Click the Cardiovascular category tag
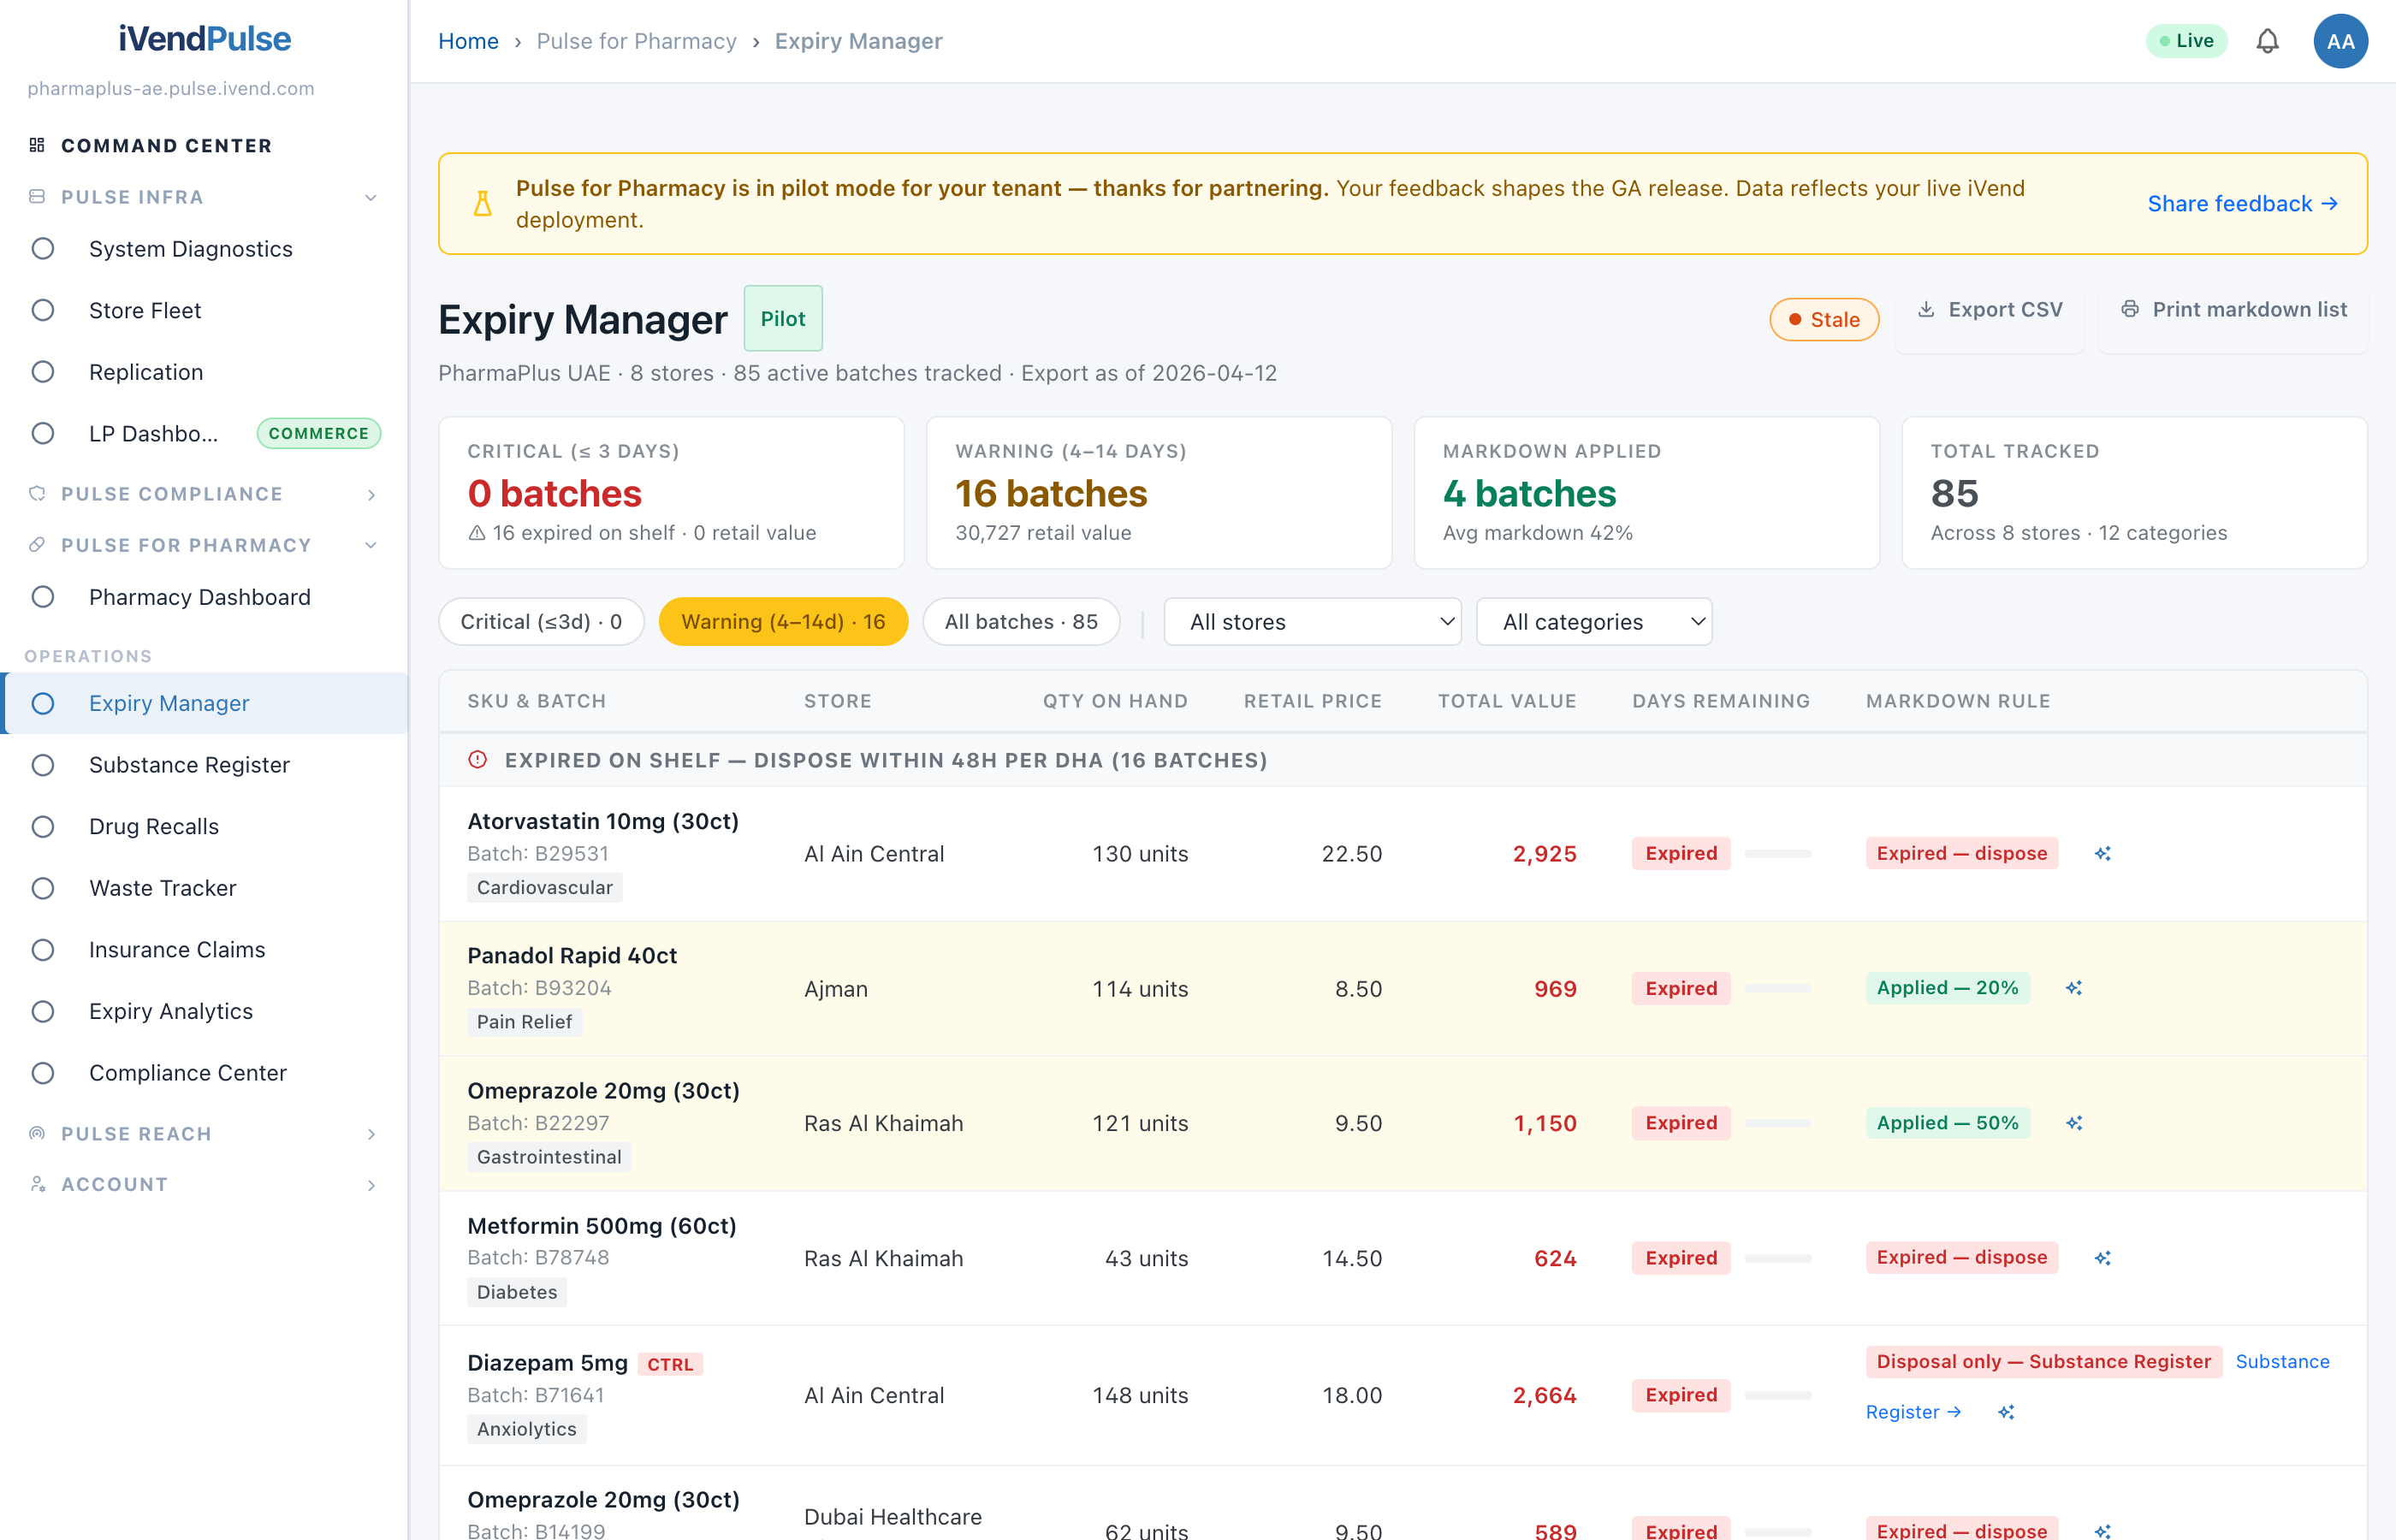Image resolution: width=2396 pixels, height=1540 pixels. [x=544, y=888]
